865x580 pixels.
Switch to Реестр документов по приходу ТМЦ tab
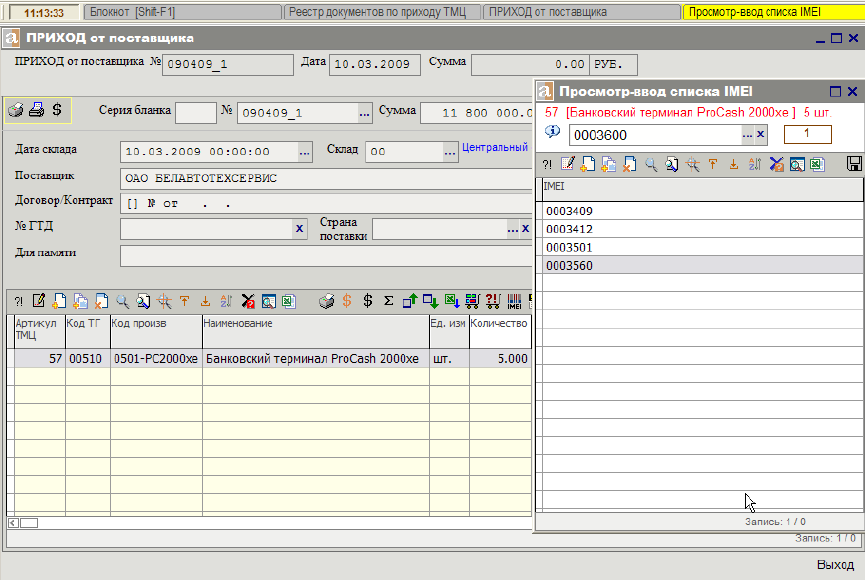[382, 12]
